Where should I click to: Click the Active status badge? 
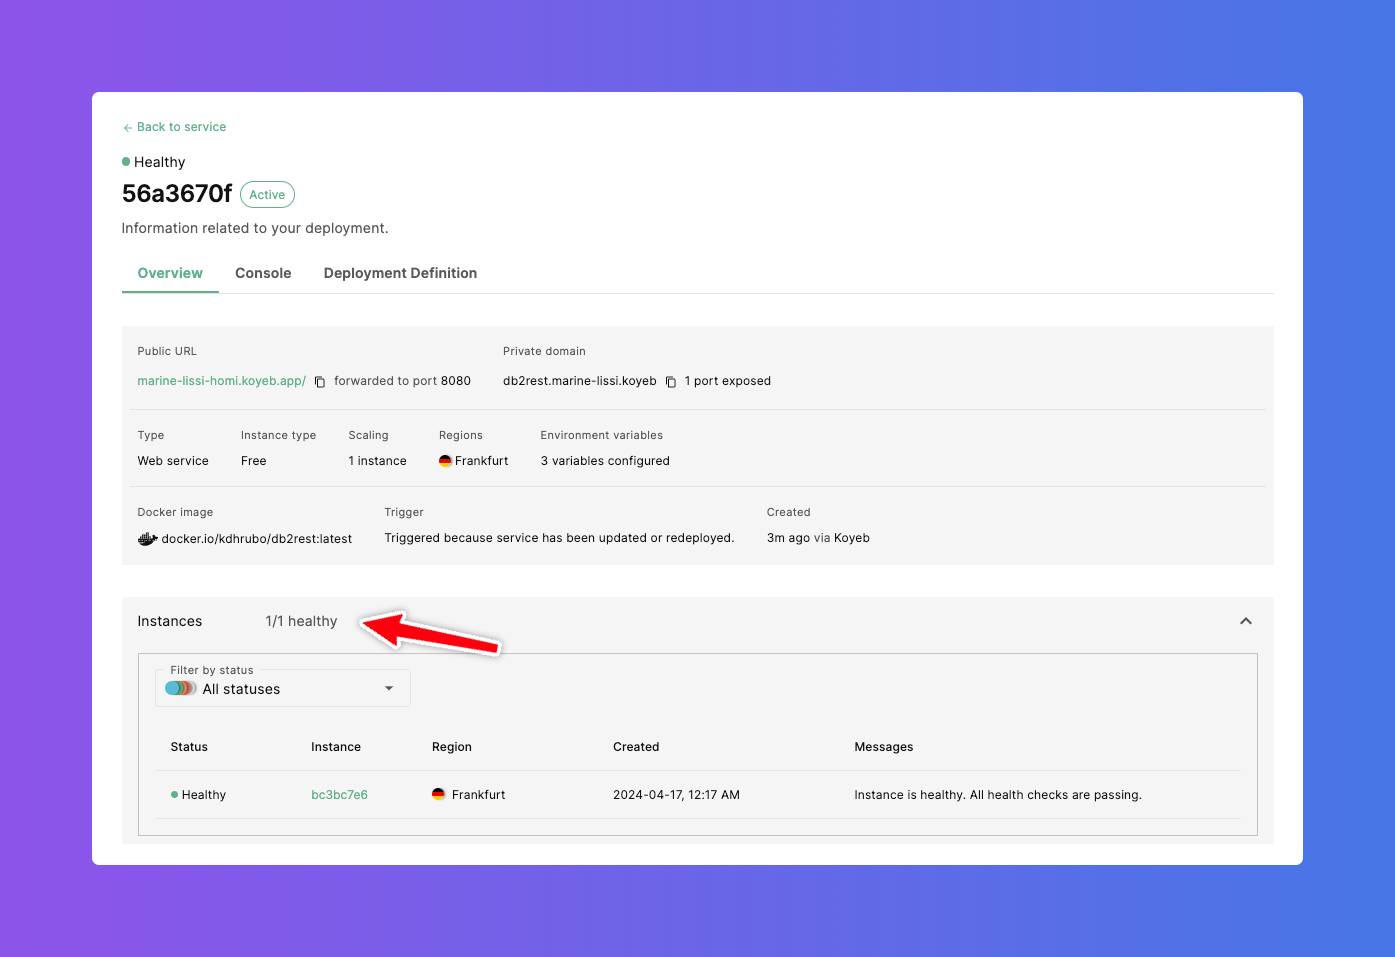click(267, 195)
